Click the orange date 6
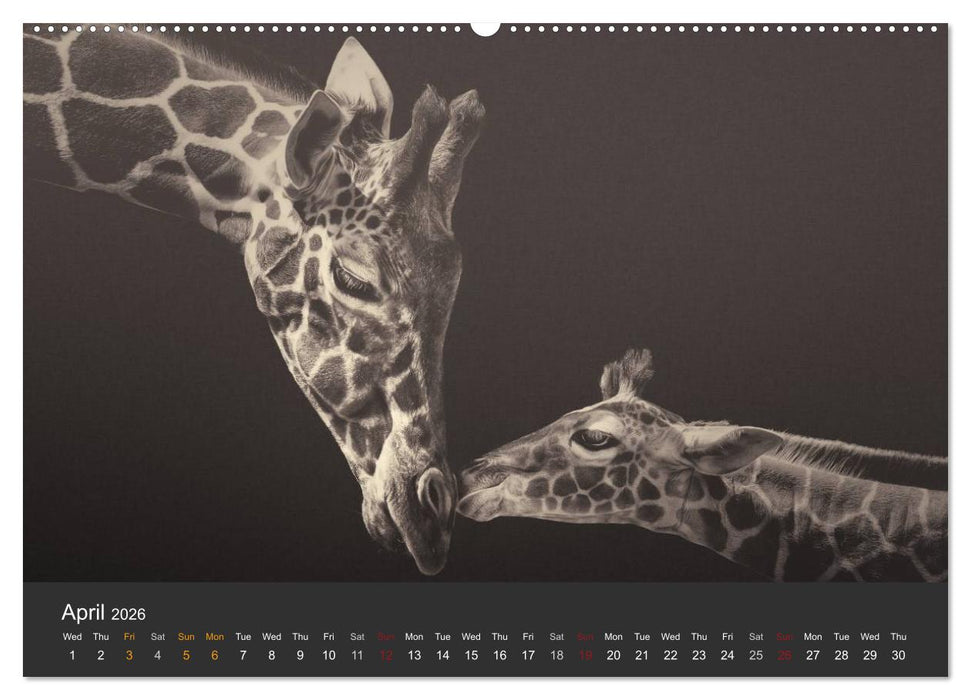The height and width of the screenshot is (700, 971). [213, 652]
